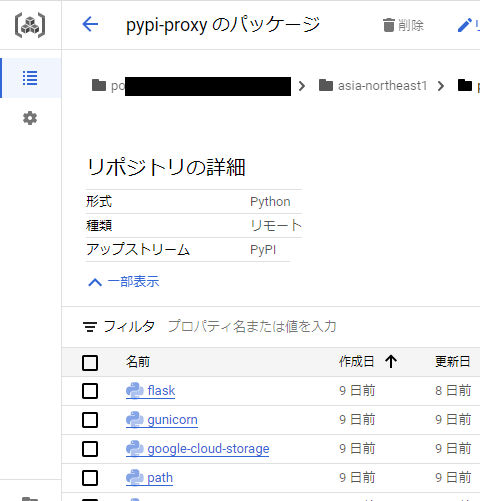480x501 pixels.
Task: Click the Python icon beside gunicorn
Action: pos(135,420)
